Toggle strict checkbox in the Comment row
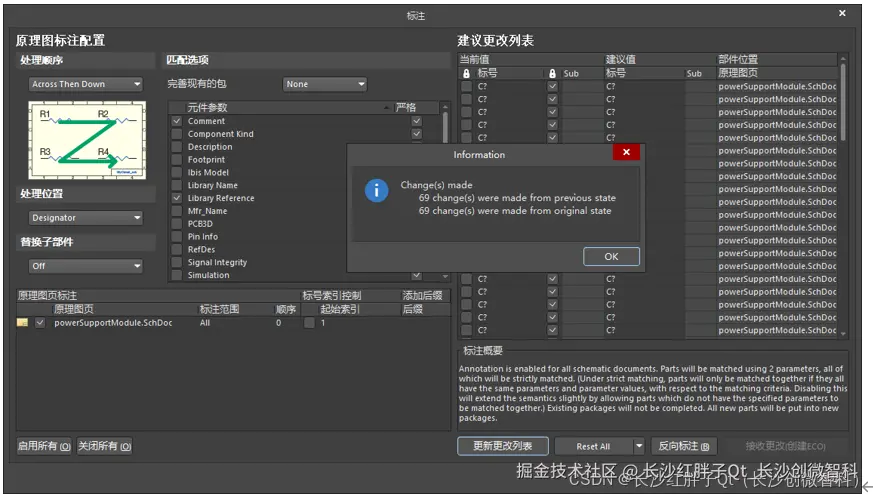Screen dimensions: 873x495 click(x=416, y=121)
